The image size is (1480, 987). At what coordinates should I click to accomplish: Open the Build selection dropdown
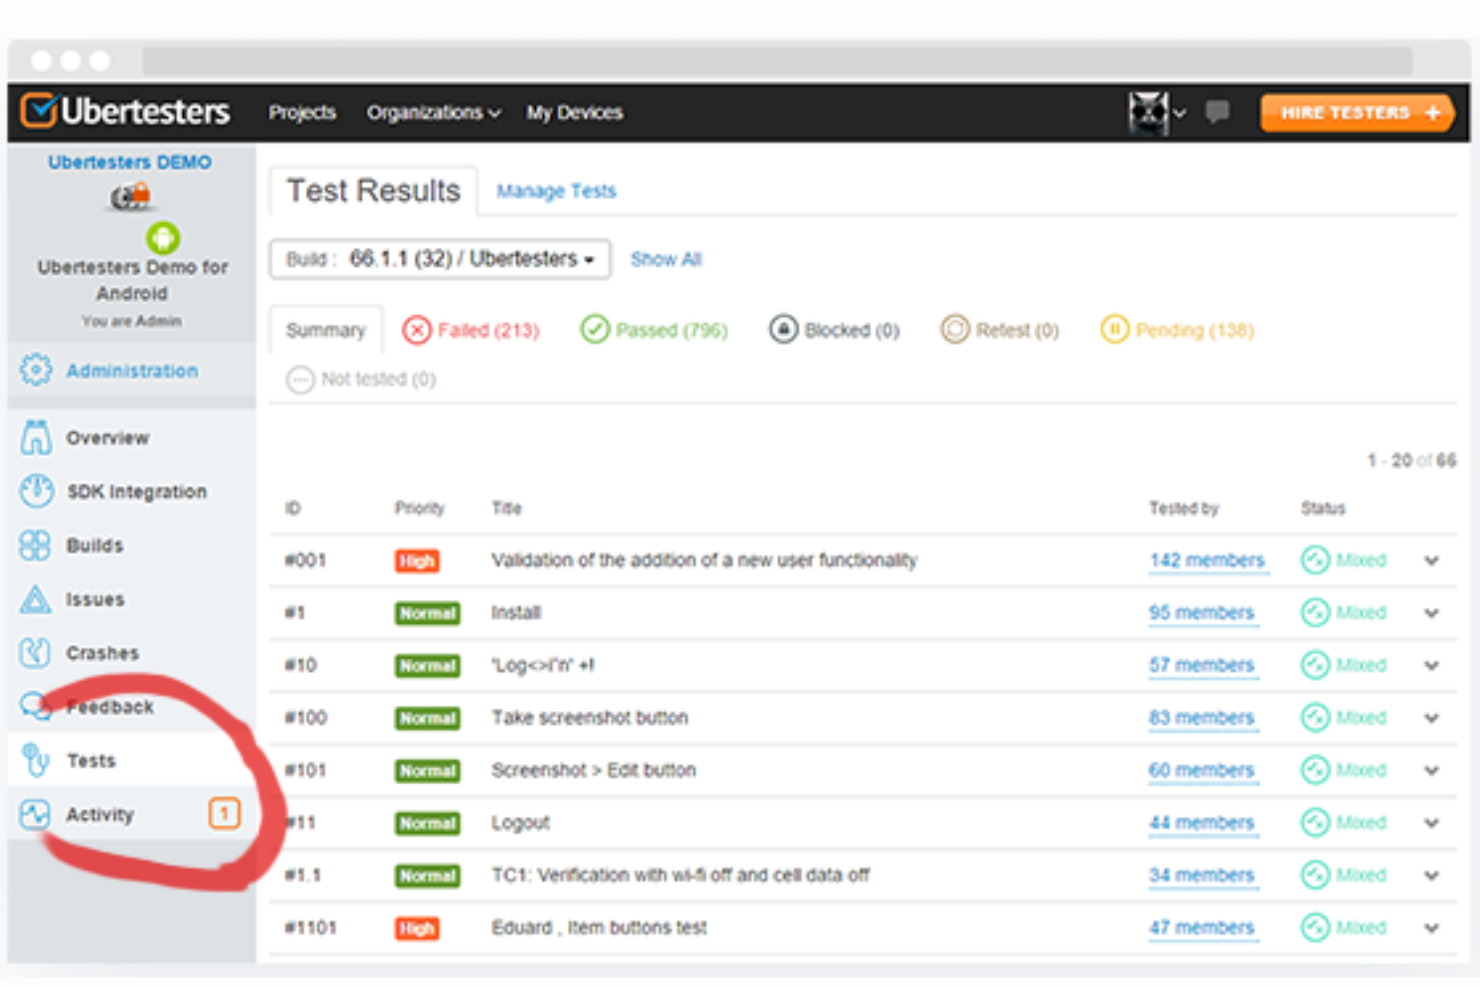click(438, 259)
